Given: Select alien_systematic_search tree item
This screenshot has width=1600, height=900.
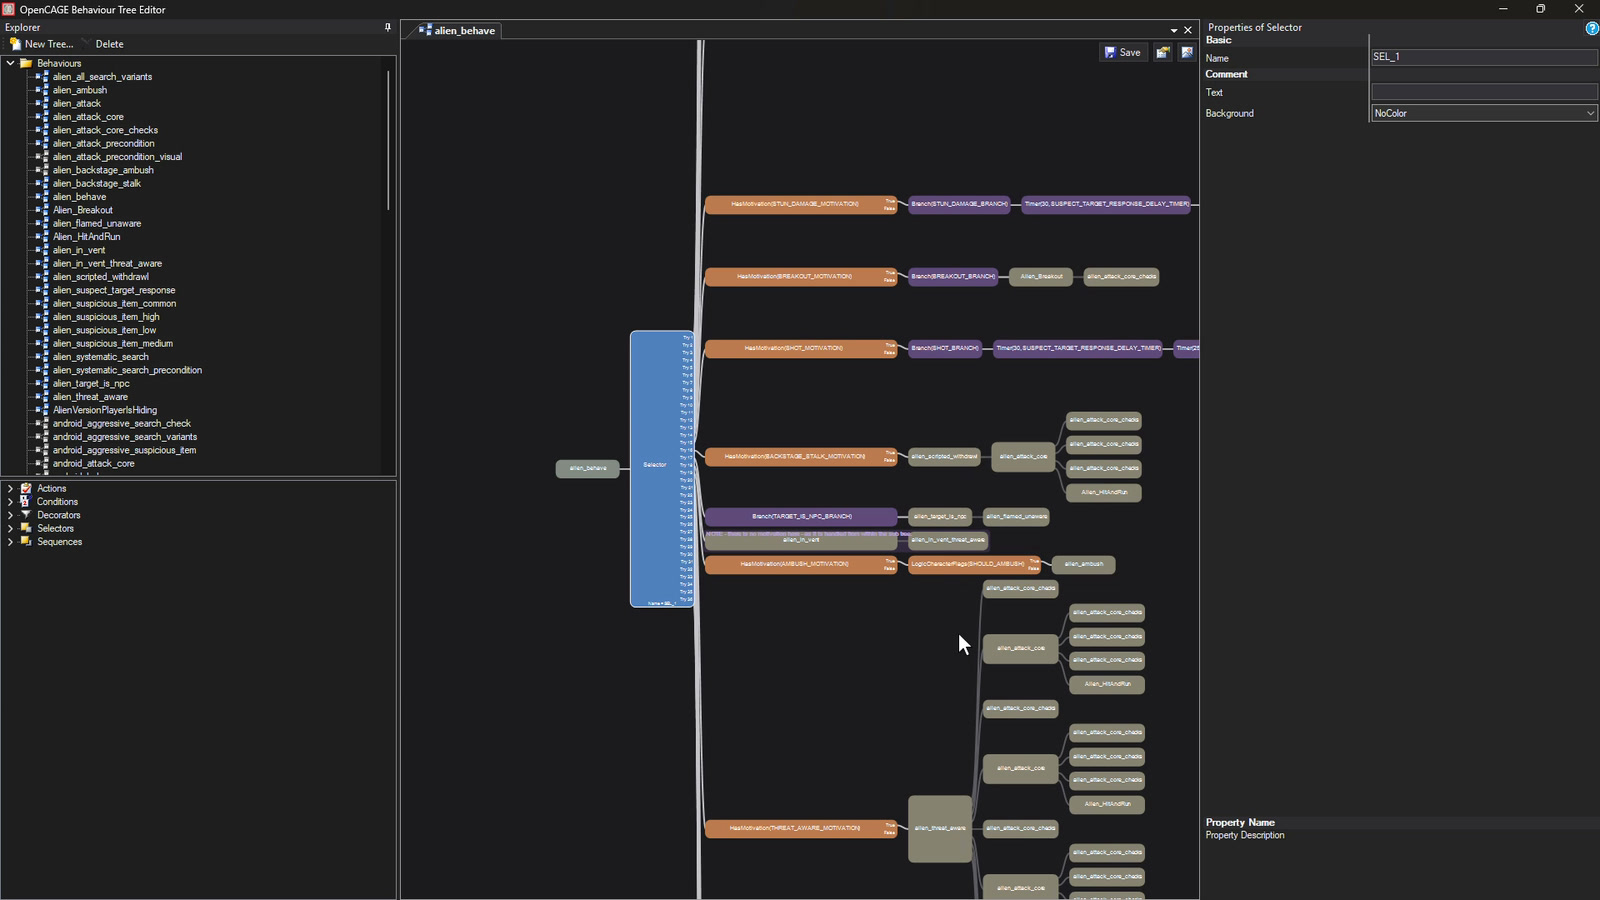Looking at the screenshot, I should [100, 356].
